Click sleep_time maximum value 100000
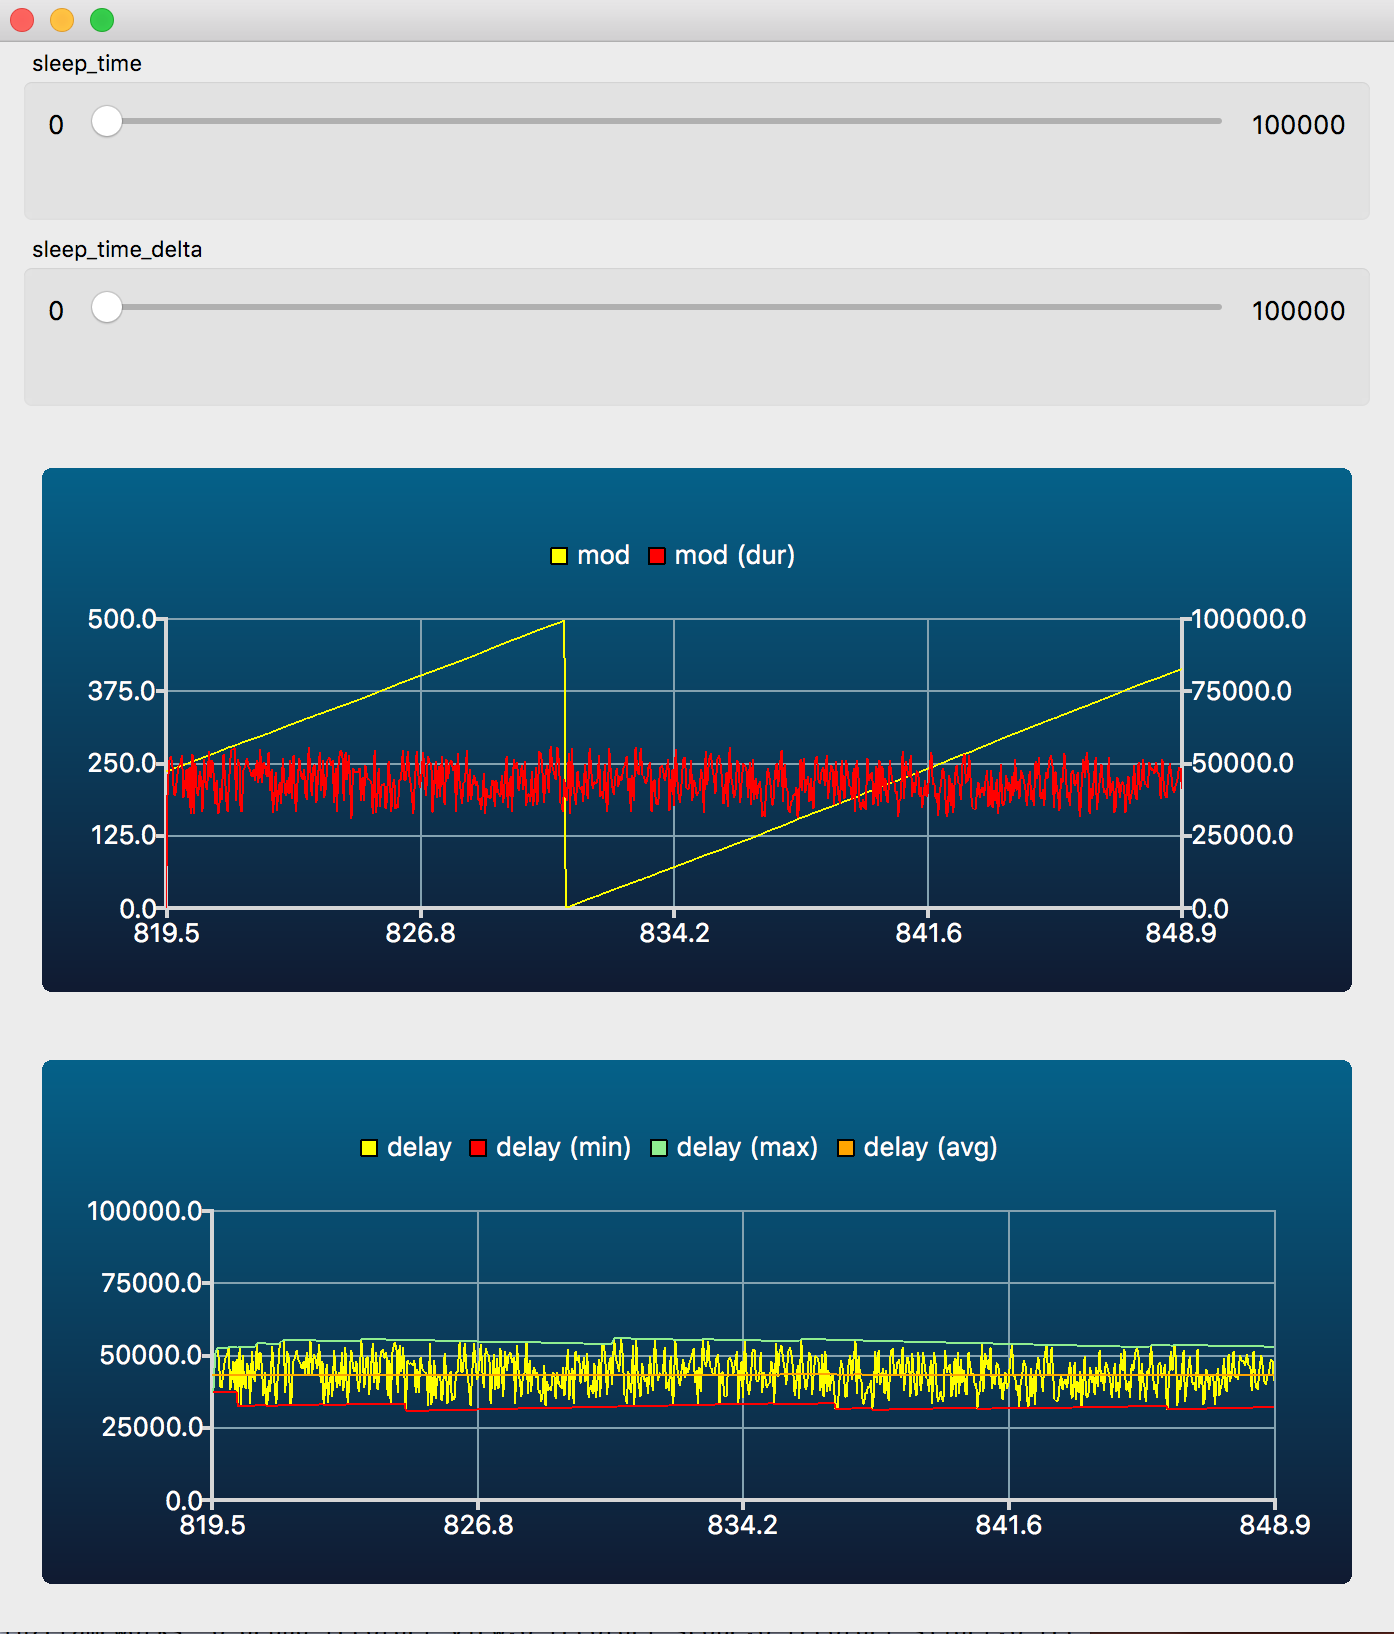Viewport: 1394px width, 1634px height. click(1298, 125)
